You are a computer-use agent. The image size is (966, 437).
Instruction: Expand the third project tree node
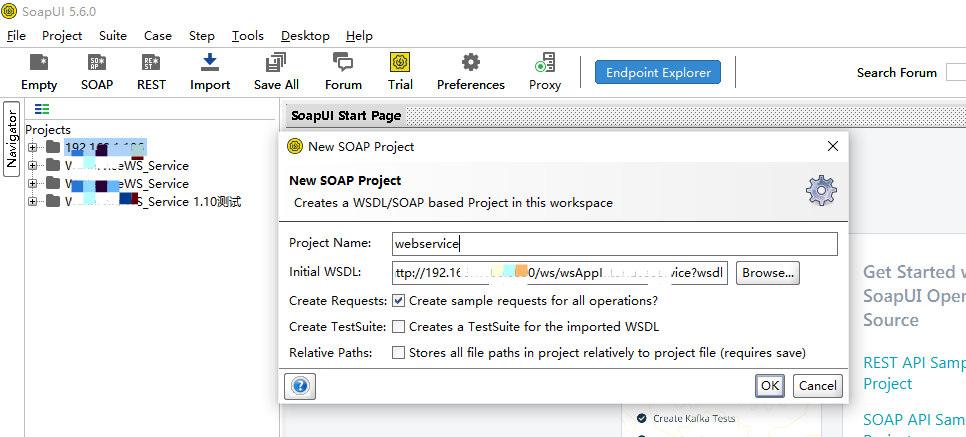(x=33, y=184)
